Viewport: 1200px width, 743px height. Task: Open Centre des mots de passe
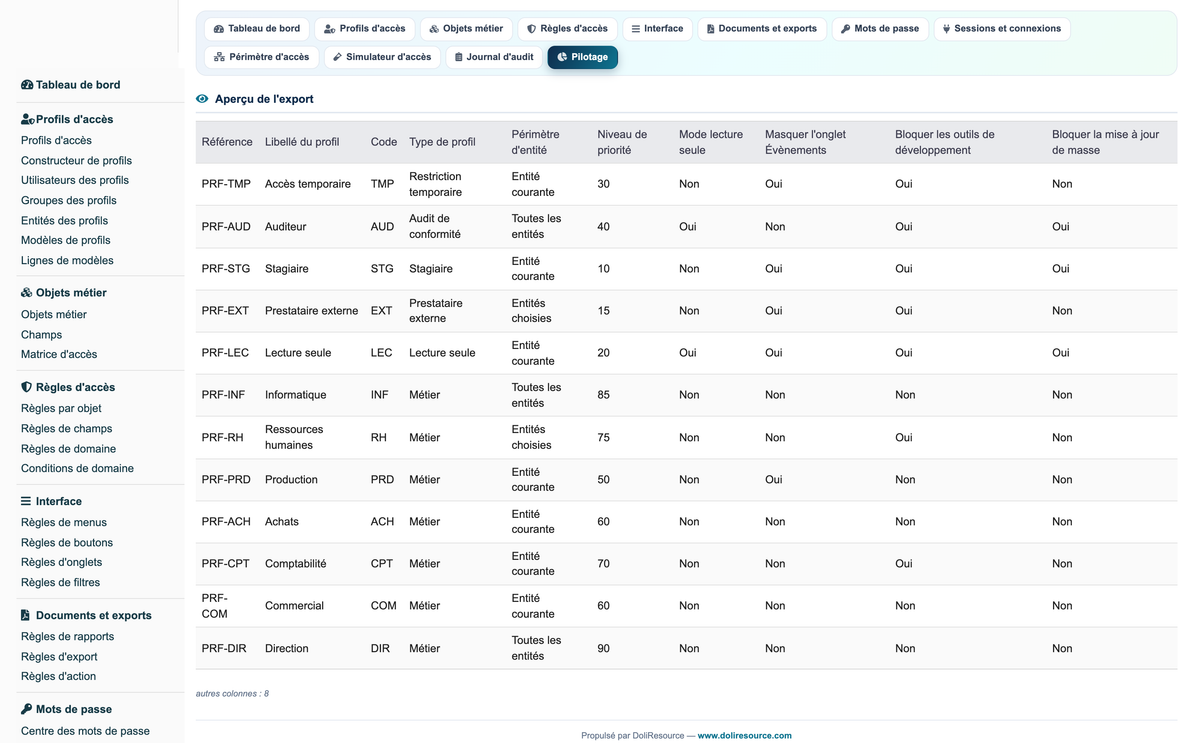pos(85,730)
